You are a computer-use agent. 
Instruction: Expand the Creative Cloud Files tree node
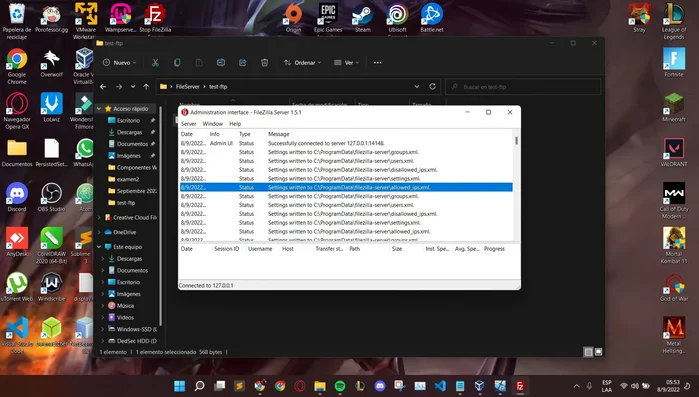coord(99,217)
